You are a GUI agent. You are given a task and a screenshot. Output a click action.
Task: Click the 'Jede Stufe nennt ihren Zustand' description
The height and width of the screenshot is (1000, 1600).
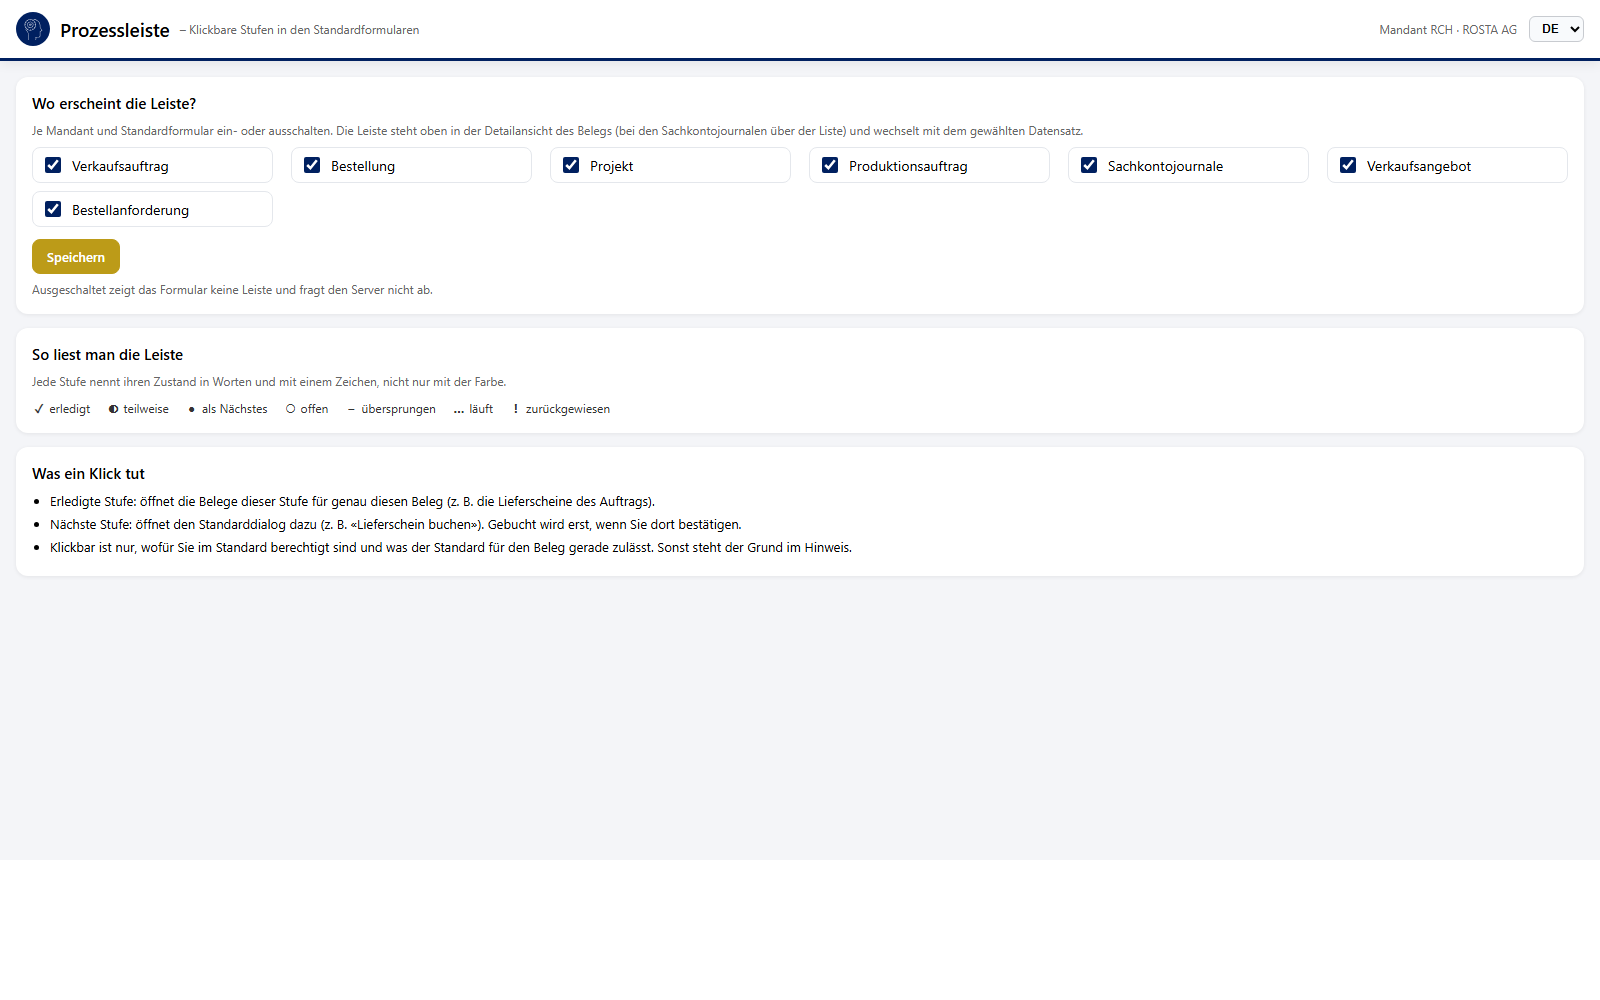[269, 382]
